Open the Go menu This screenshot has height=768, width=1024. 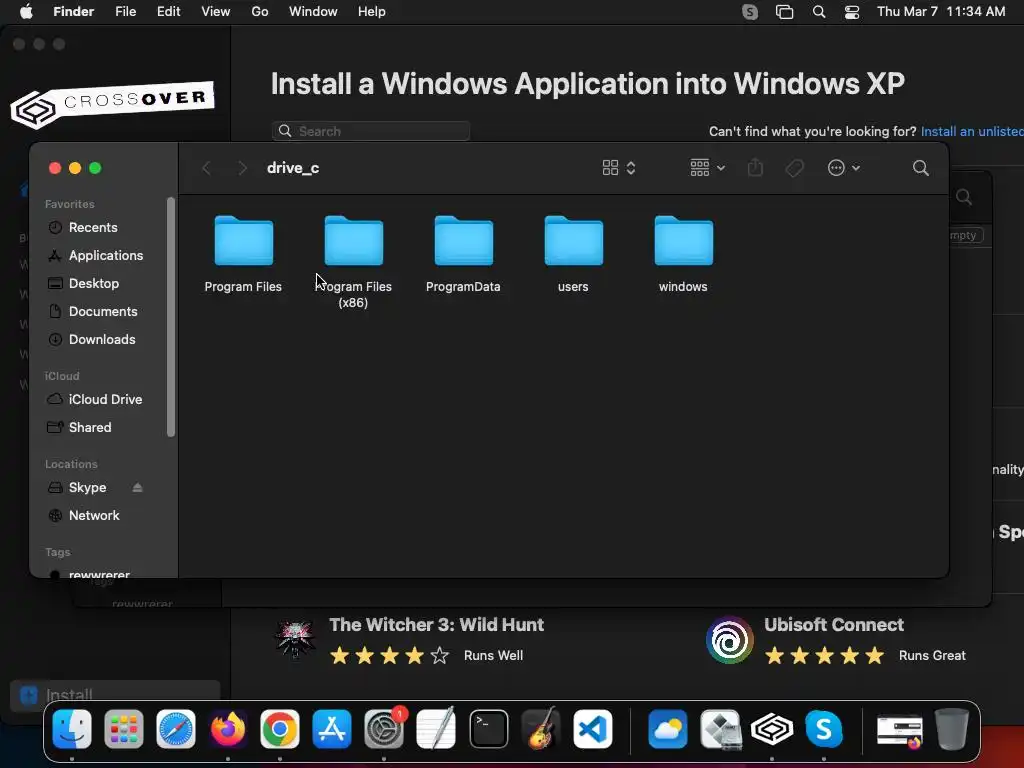[x=260, y=12]
